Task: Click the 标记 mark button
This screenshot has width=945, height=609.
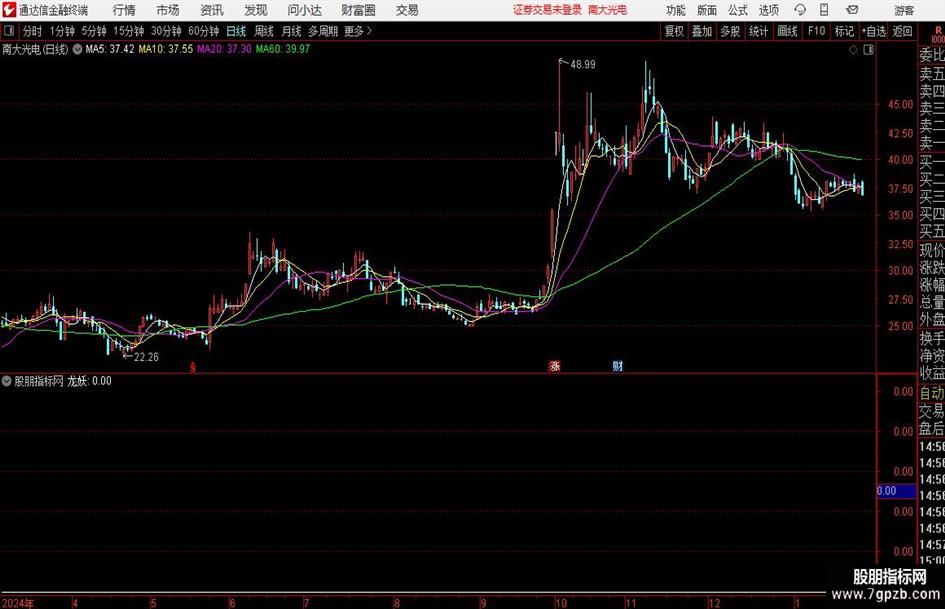Action: pos(844,31)
